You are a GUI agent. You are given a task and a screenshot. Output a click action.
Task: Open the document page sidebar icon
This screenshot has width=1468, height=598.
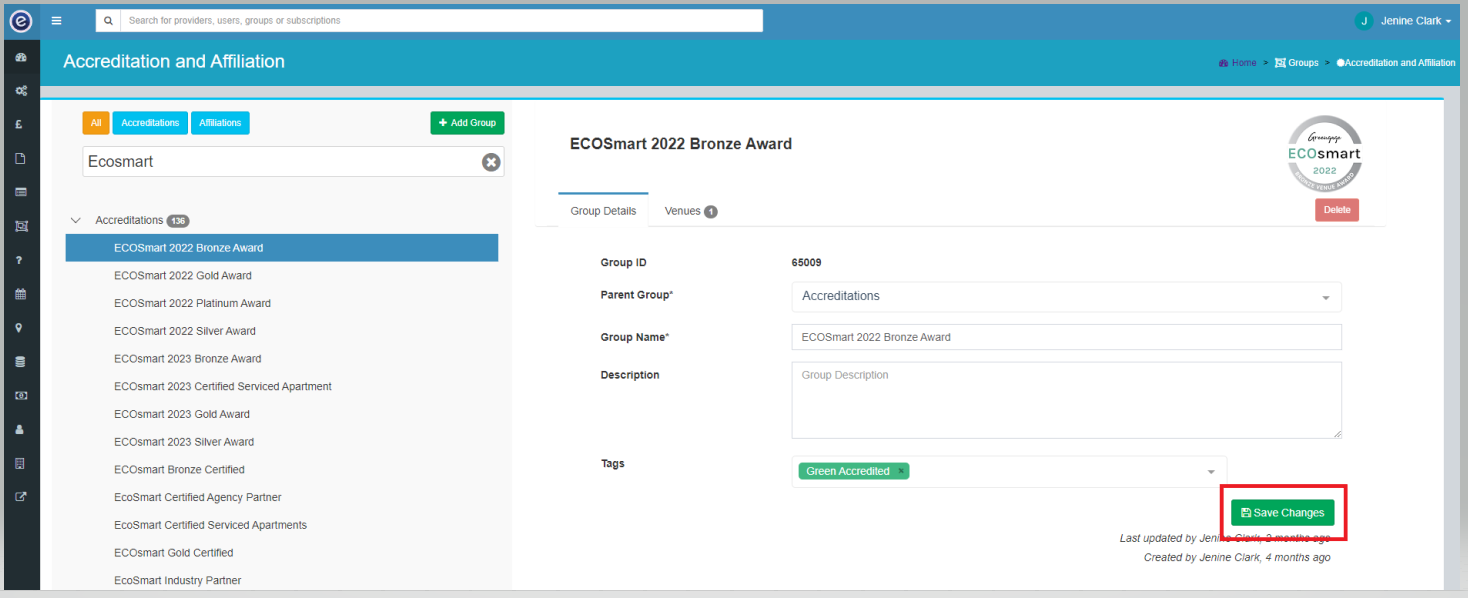click(20, 158)
